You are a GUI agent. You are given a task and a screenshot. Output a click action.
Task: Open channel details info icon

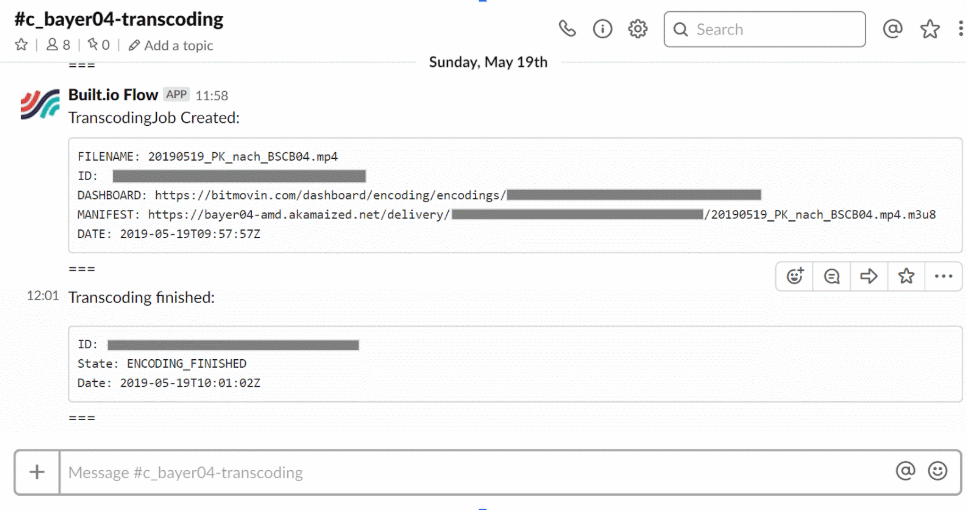(x=602, y=29)
